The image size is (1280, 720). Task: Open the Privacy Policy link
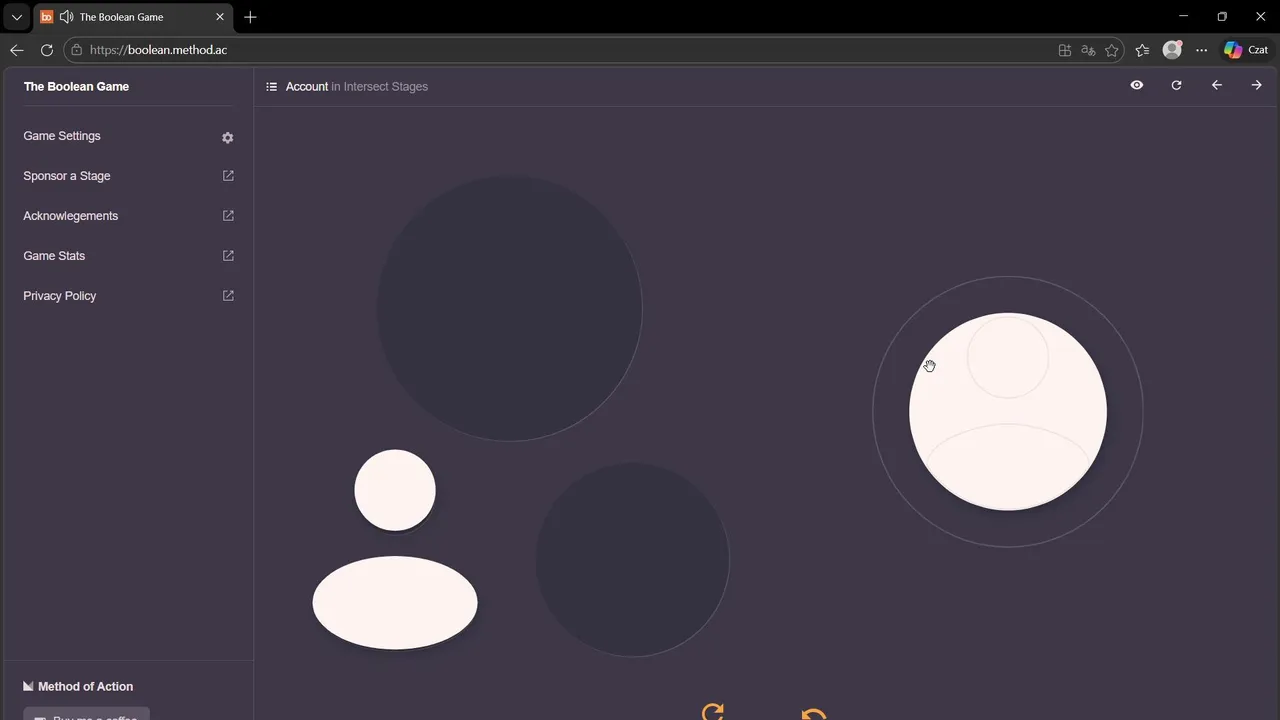60,296
